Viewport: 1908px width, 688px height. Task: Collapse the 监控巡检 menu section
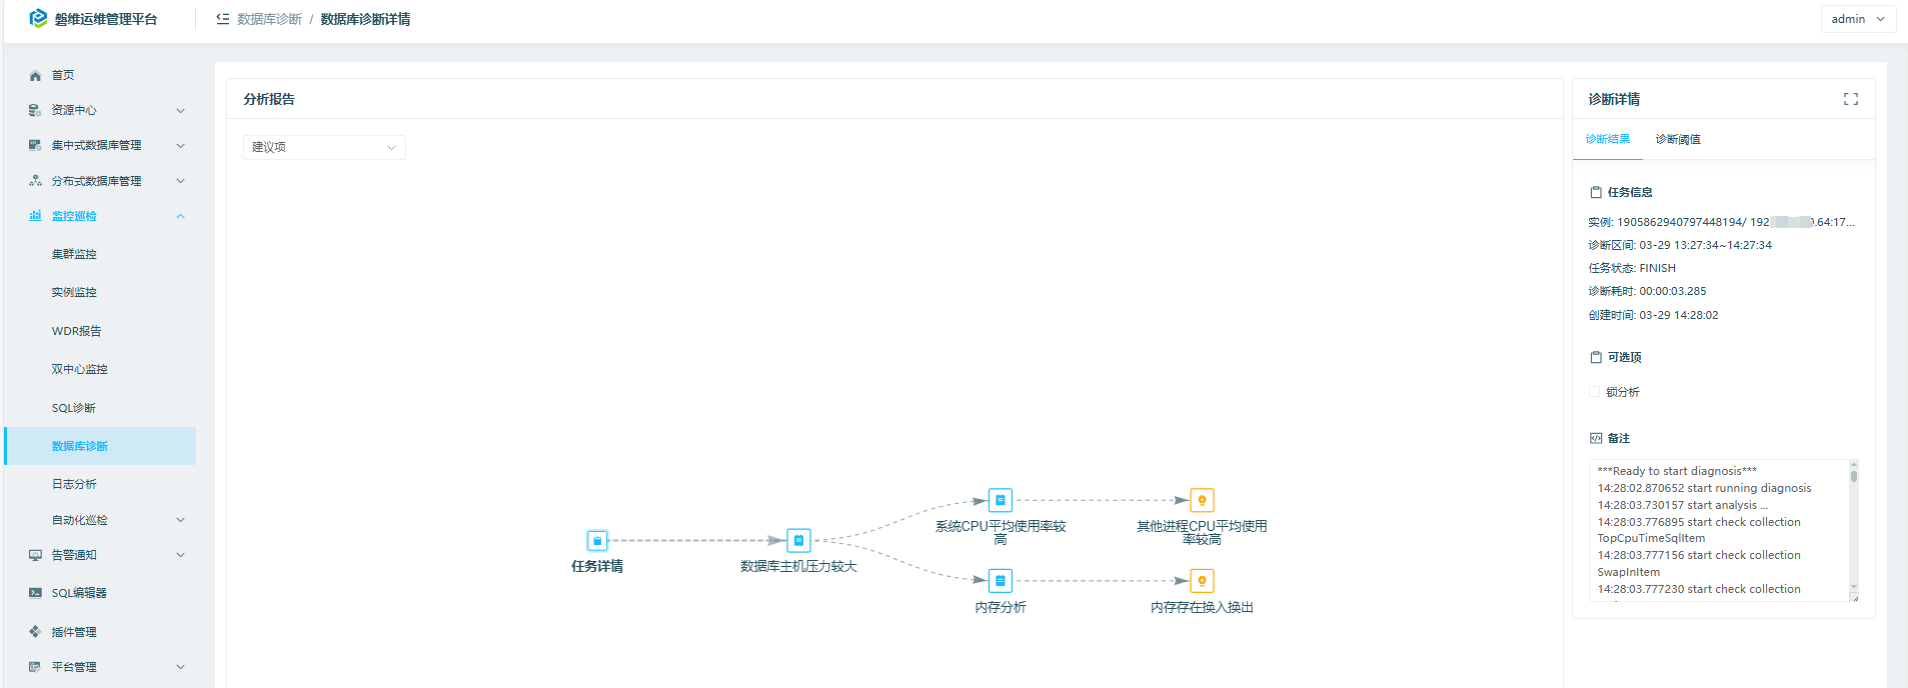[x=180, y=216]
